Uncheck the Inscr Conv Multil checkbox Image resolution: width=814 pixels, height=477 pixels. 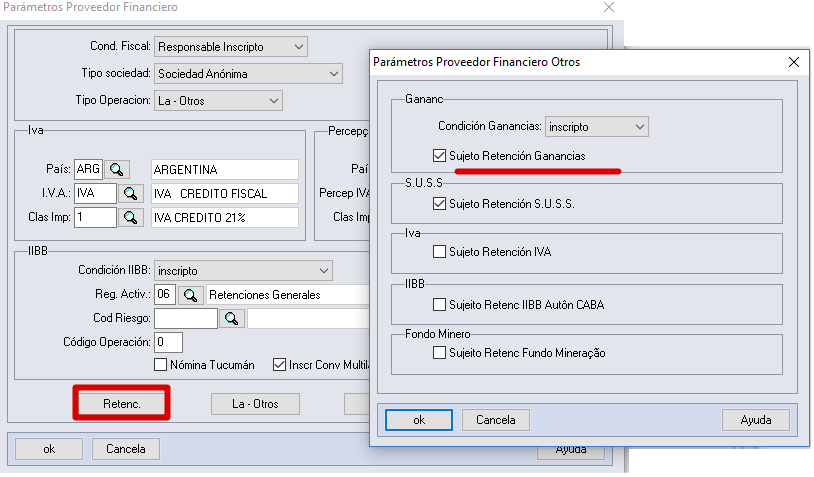pos(279,365)
